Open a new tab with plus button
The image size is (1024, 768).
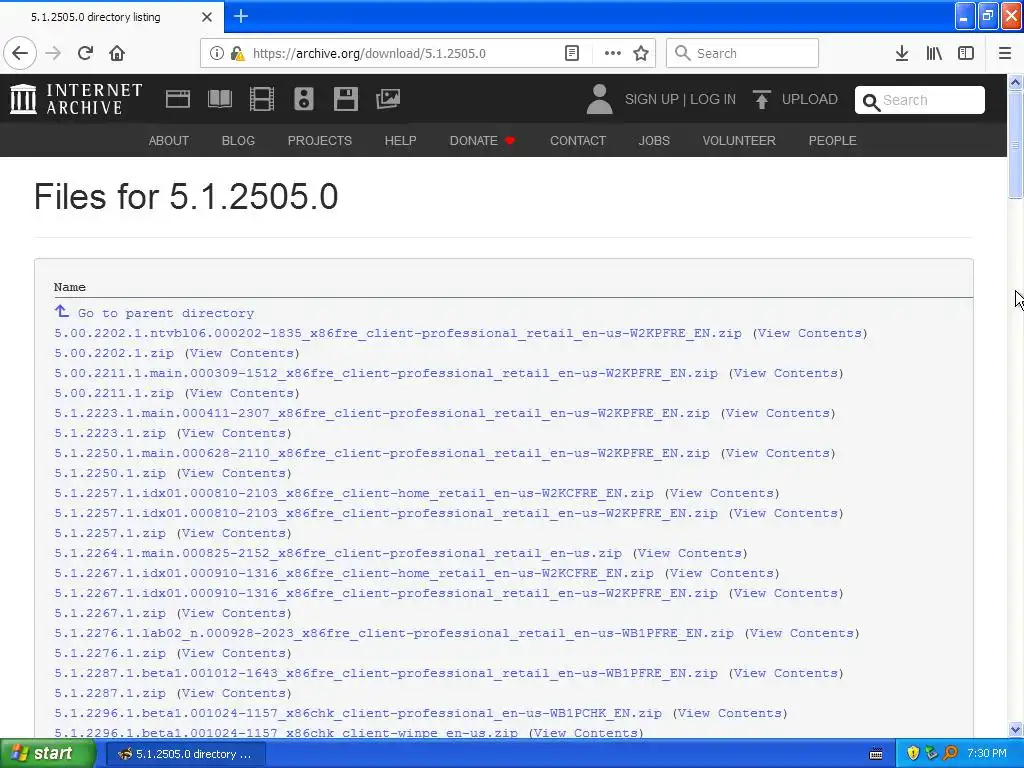(241, 16)
